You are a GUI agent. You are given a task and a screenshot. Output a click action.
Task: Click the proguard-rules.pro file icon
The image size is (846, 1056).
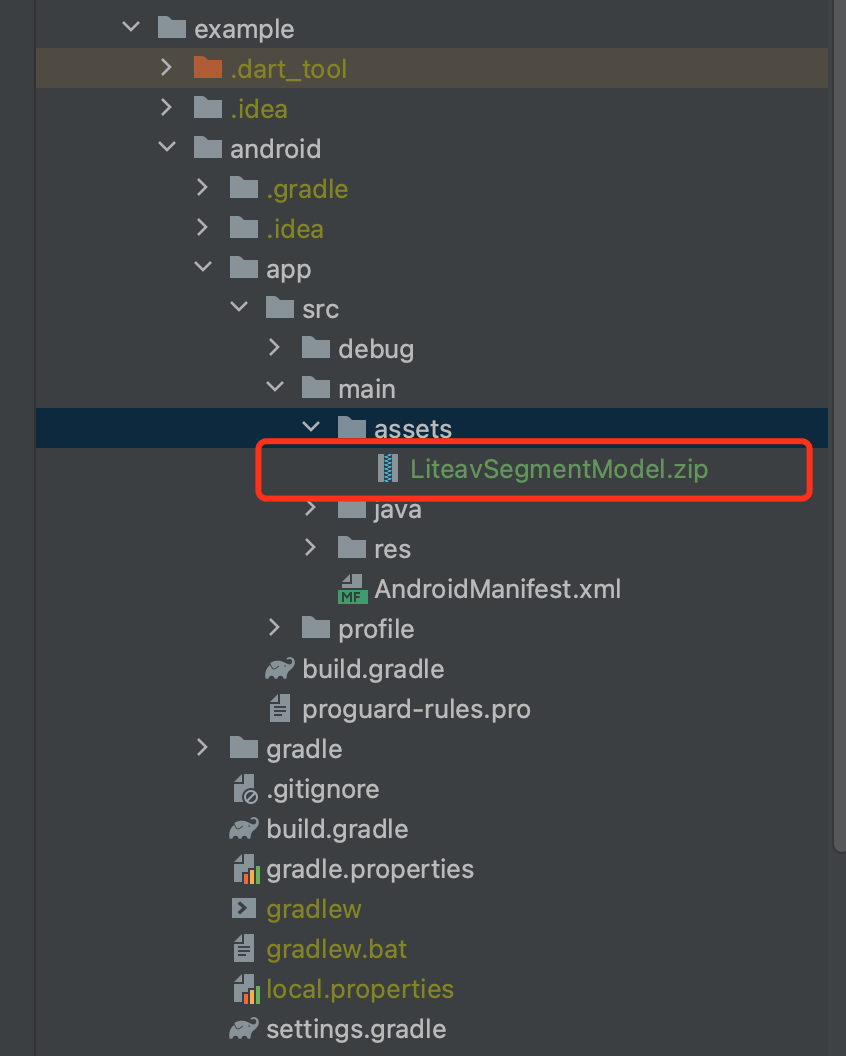click(280, 709)
